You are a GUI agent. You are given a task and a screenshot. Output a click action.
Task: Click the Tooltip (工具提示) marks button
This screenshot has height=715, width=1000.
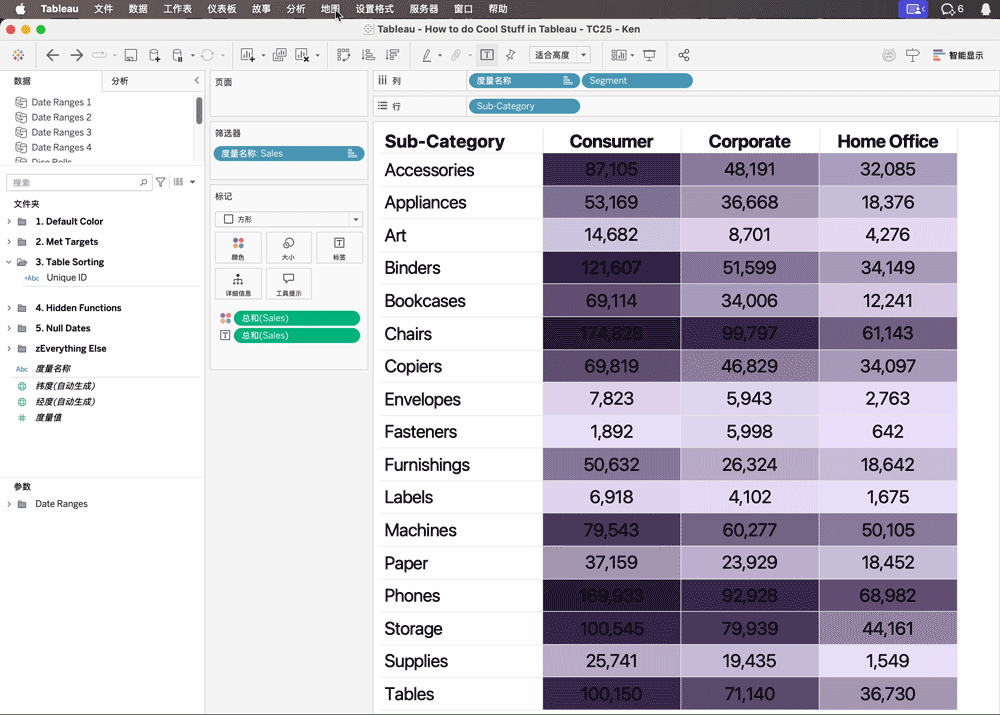[288, 284]
